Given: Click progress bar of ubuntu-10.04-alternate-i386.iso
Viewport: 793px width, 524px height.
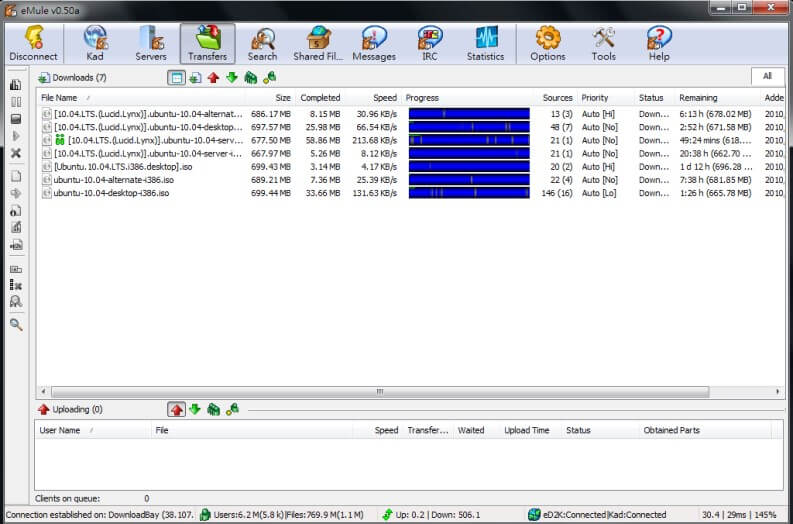Looking at the screenshot, I should [x=469, y=180].
